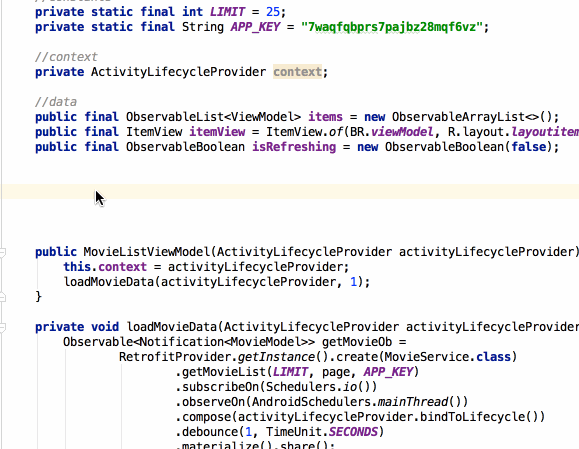This screenshot has width=579, height=449.
Task: Click the itemView field name
Action: 217,132
